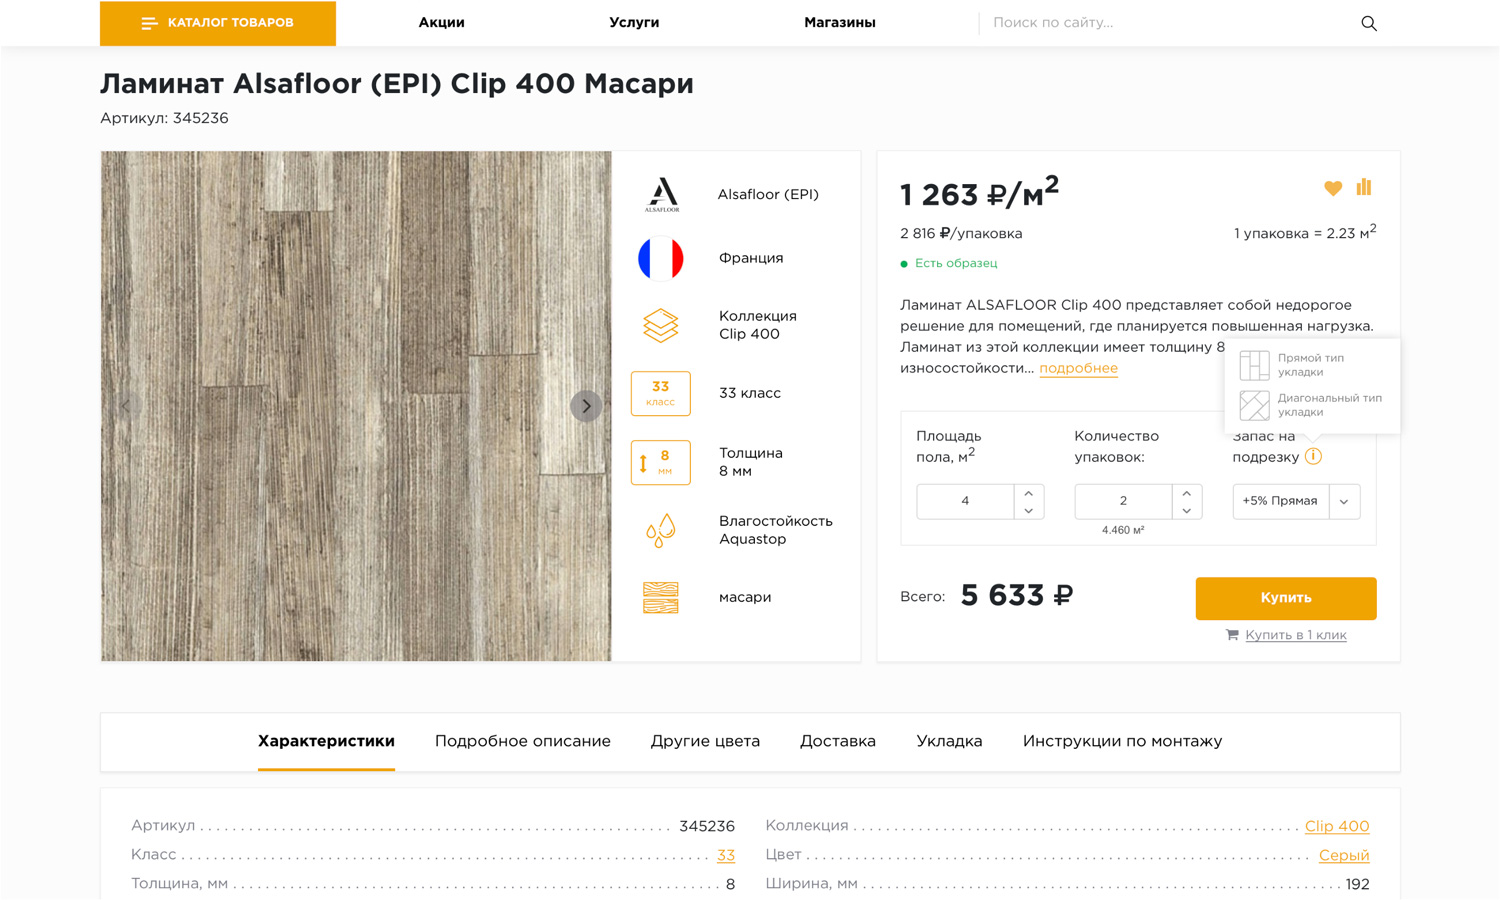This screenshot has width=1500, height=900.
Task: Switch to the Другие цвета tab
Action: pyautogui.click(x=705, y=741)
